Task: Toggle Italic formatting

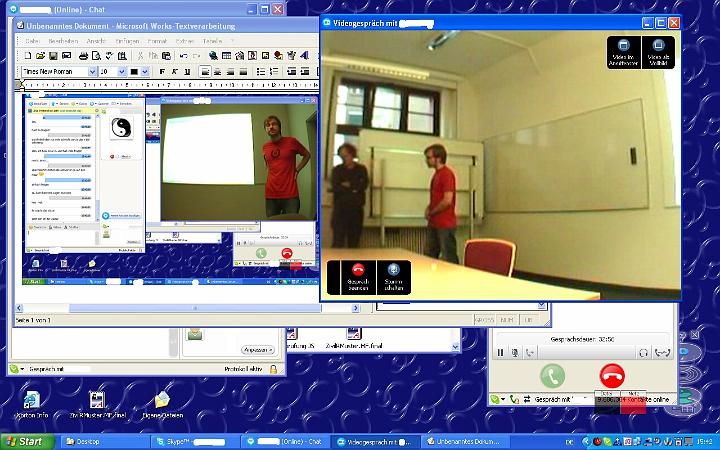Action: click(x=174, y=72)
